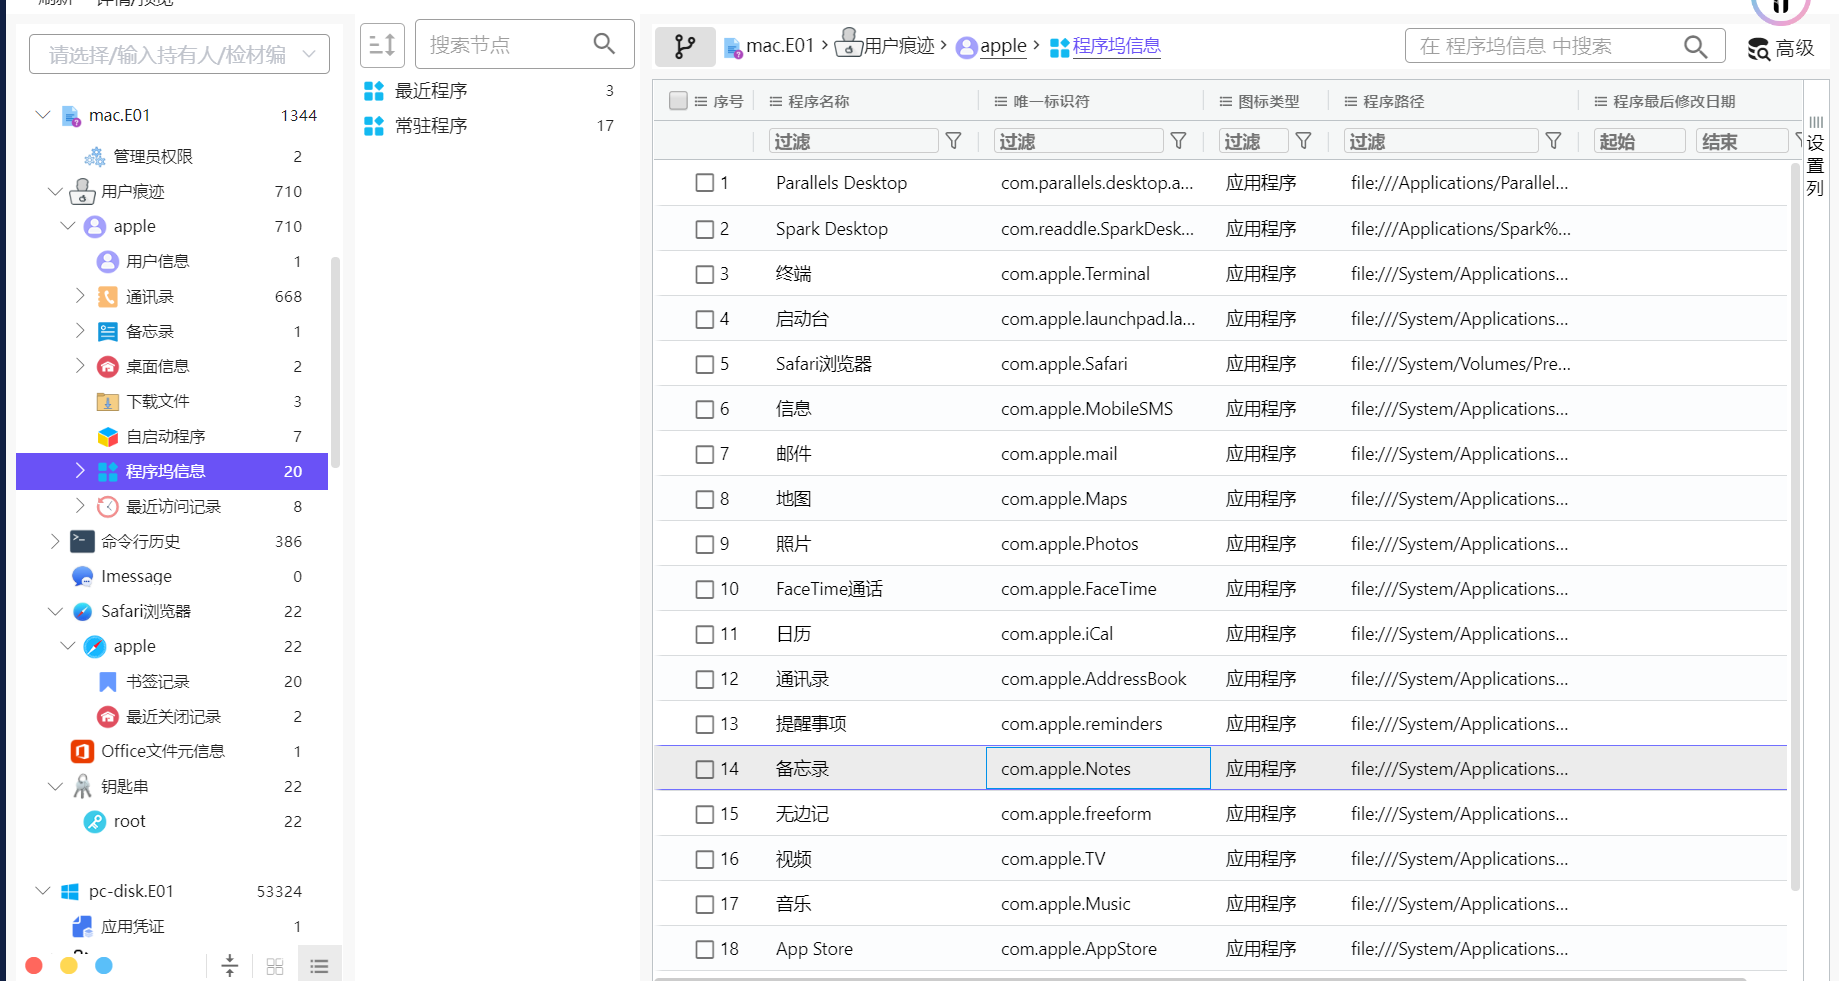Click the 起始 date filter field
The height and width of the screenshot is (981, 1839).
tap(1639, 141)
